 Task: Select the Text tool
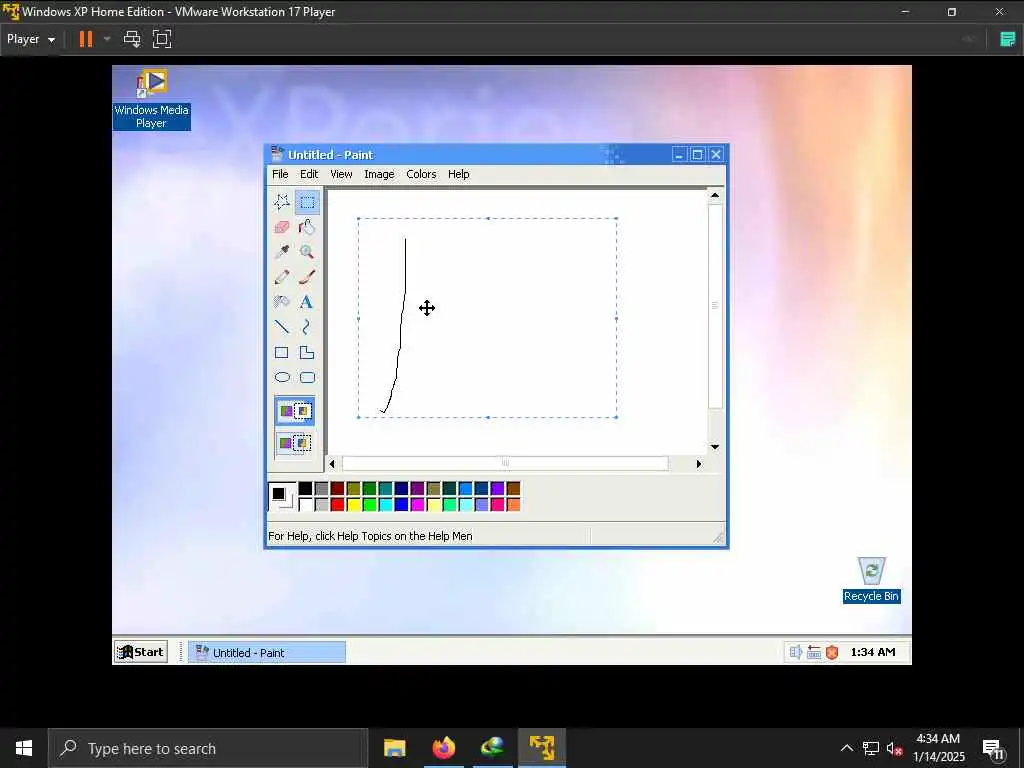click(307, 302)
